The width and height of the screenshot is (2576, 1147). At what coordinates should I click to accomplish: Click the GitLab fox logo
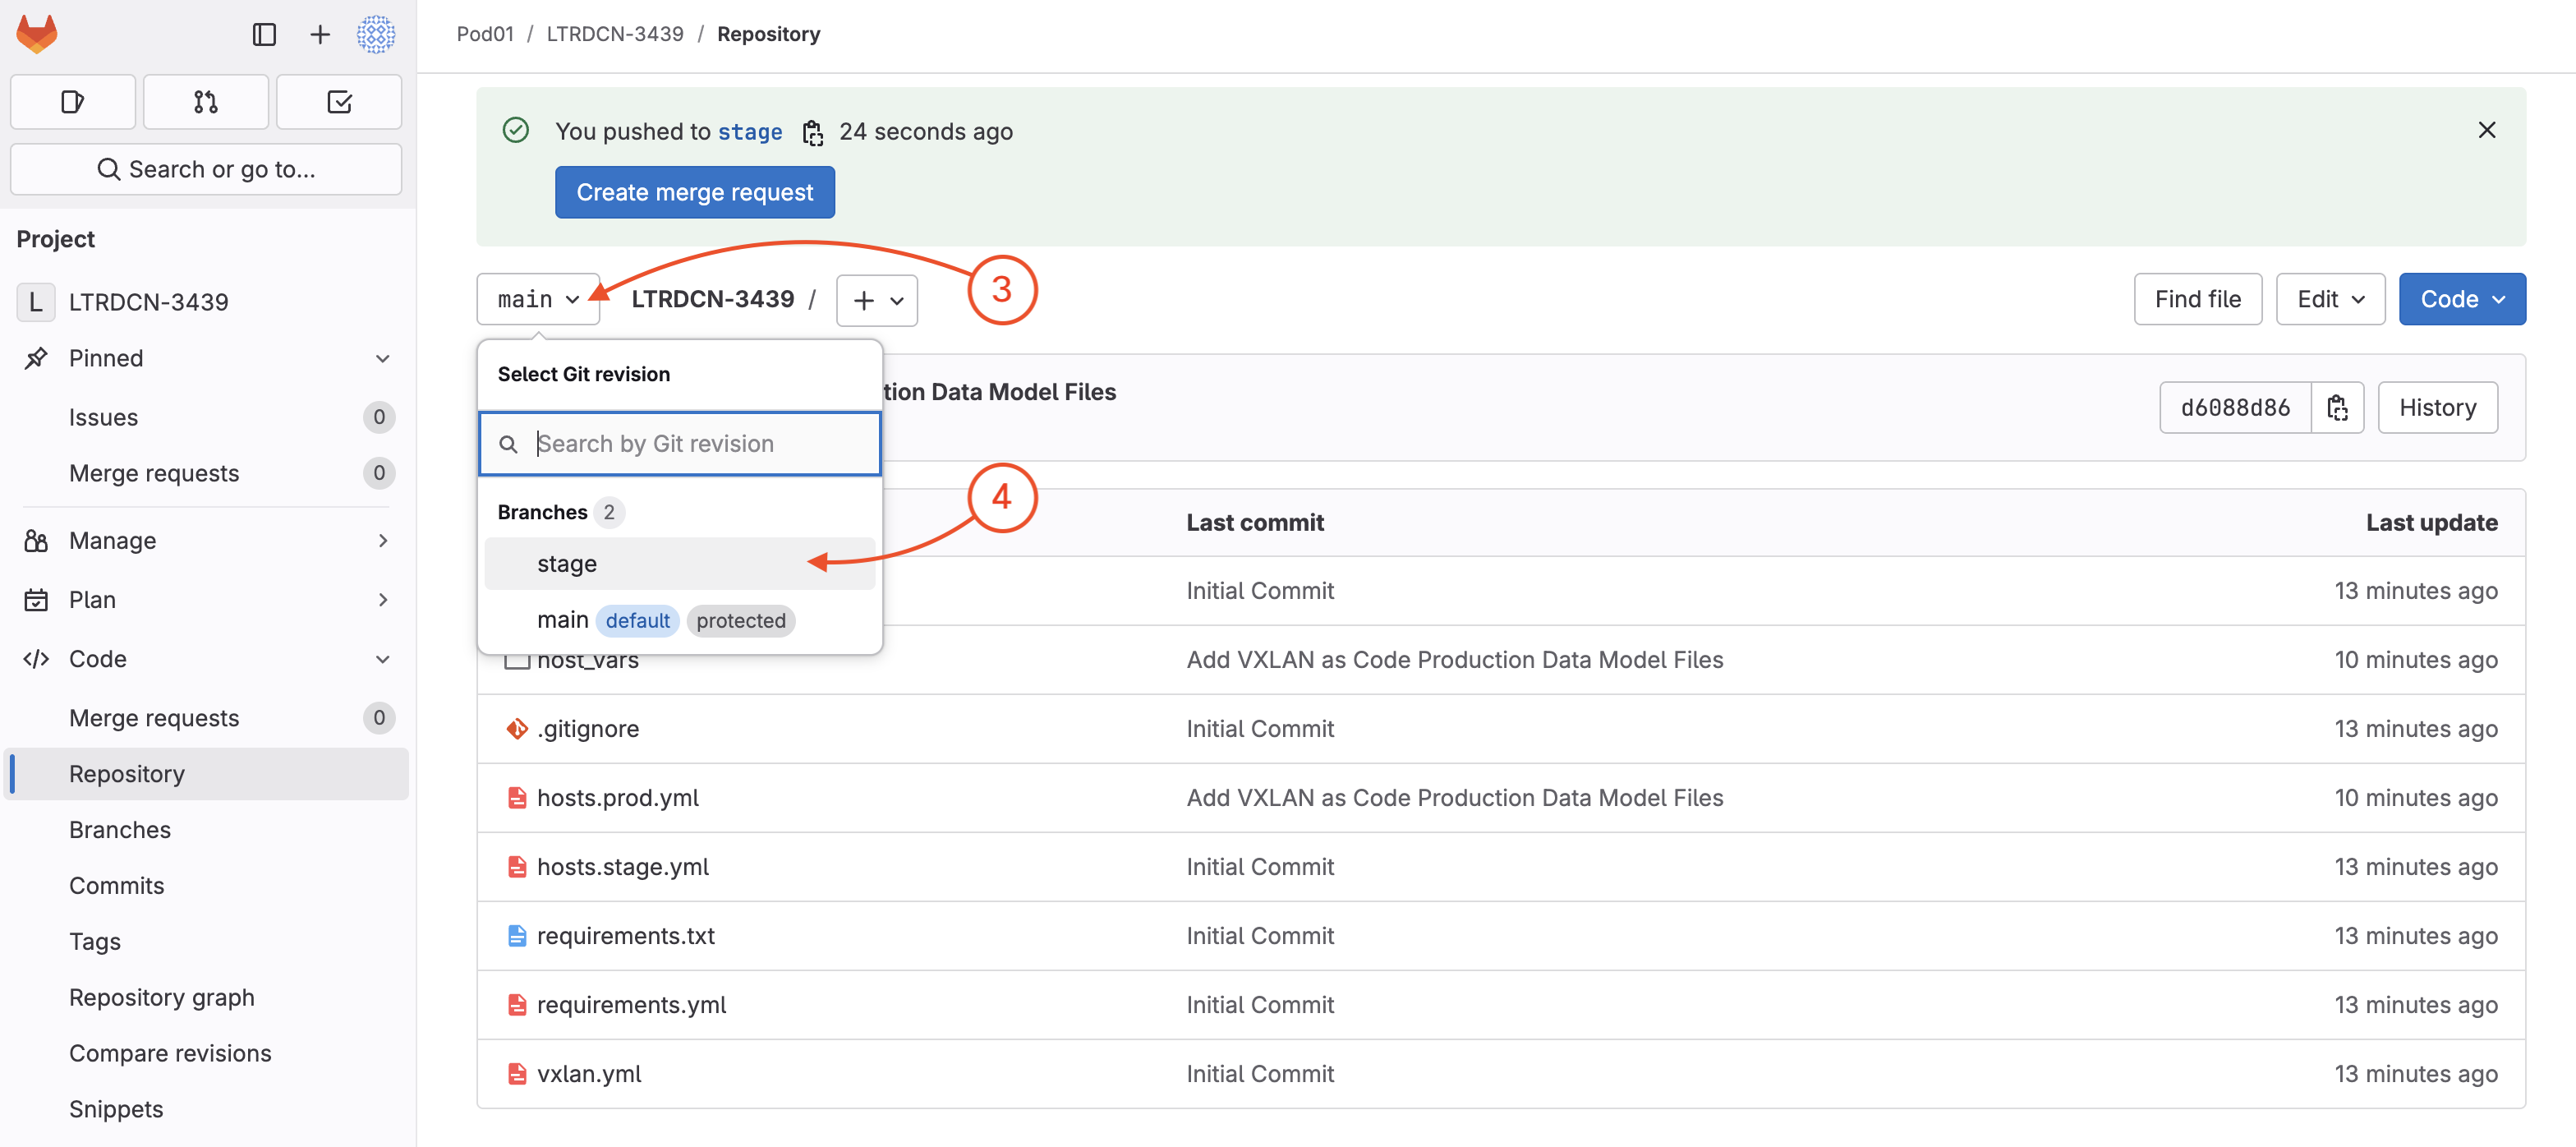tap(37, 34)
